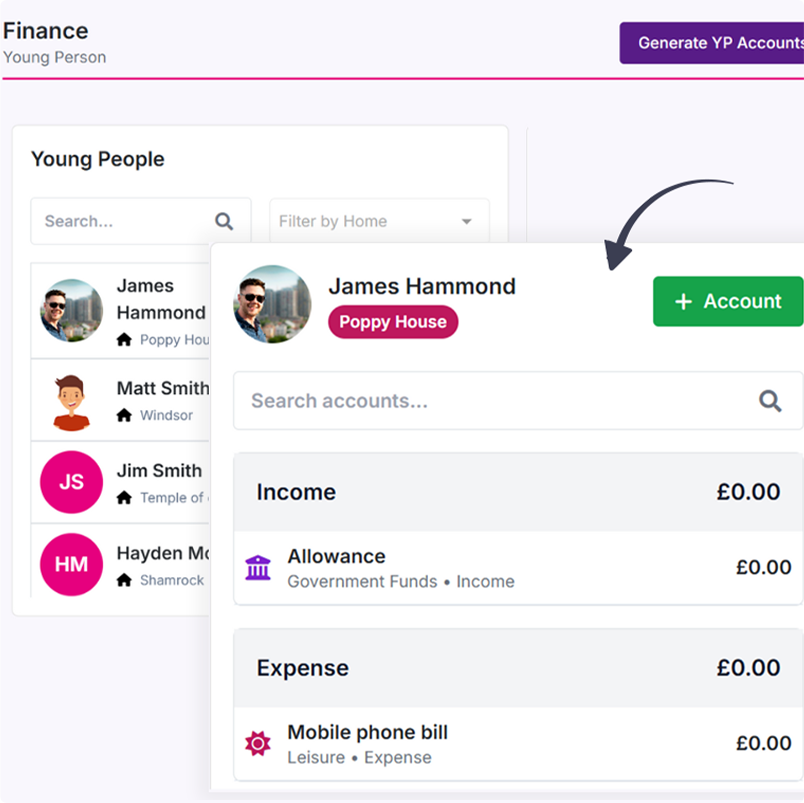Click the search icon in Young People panel

(222, 220)
